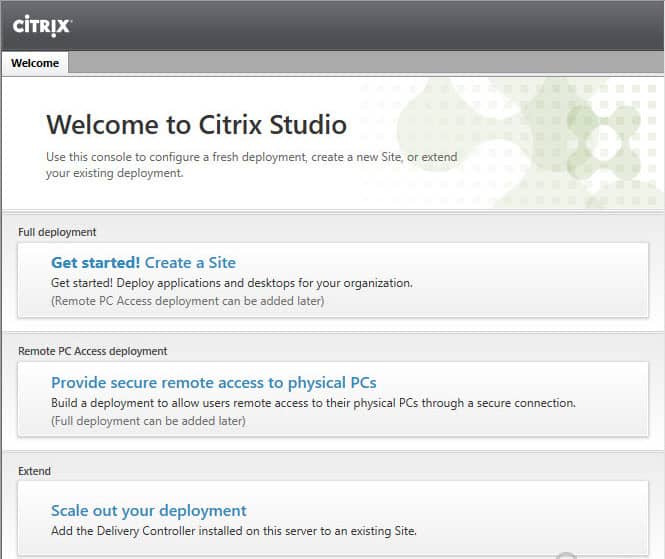Click '(Full deployment can be added later)' note
This screenshot has height=559, width=665.
[x=148, y=421]
